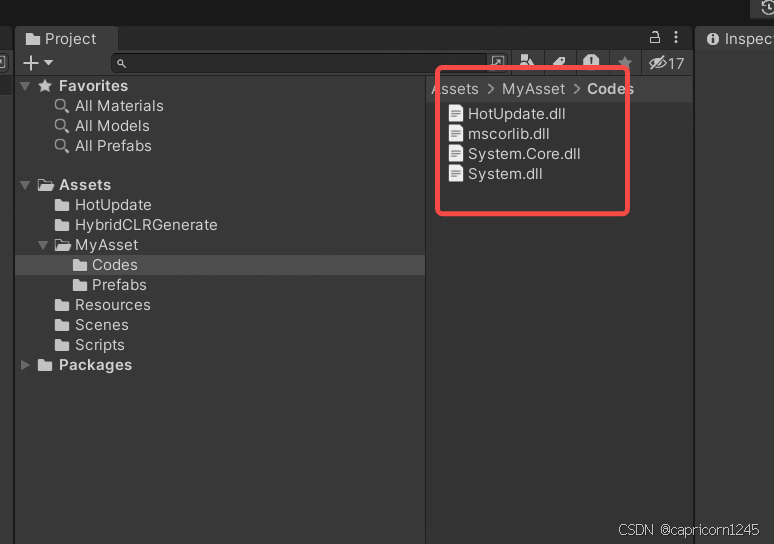Open the Project panel kebab menu

(676, 38)
